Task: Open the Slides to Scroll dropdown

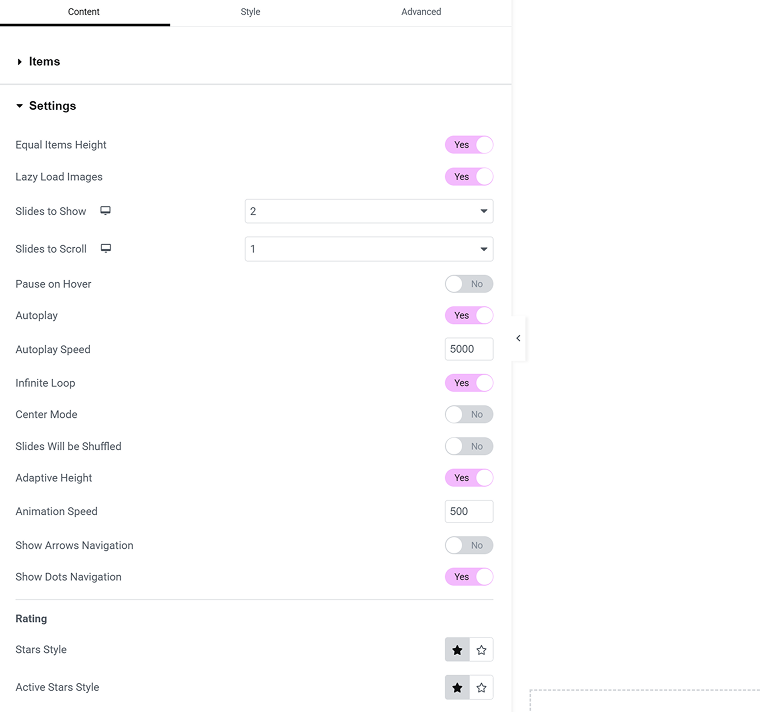Action: click(369, 249)
